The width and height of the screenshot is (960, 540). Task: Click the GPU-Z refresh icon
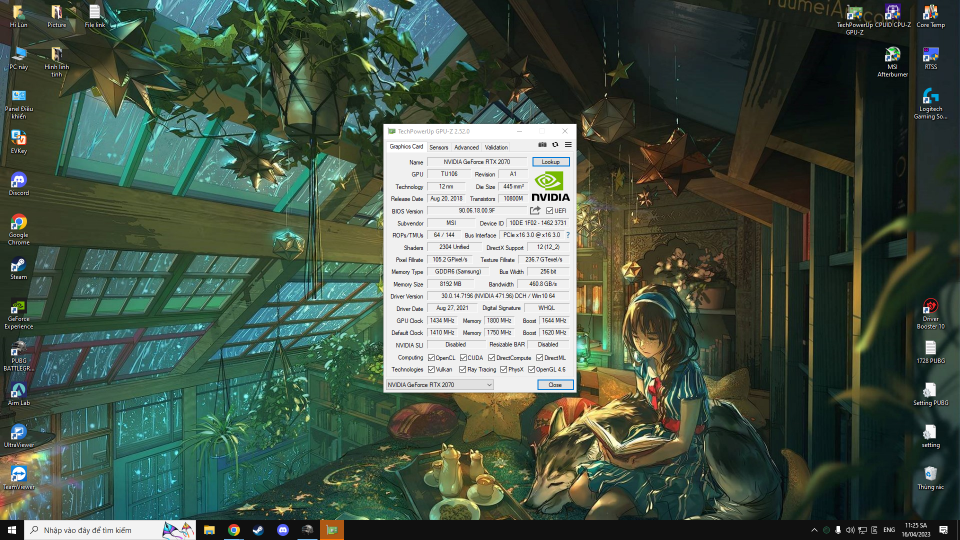[555, 145]
